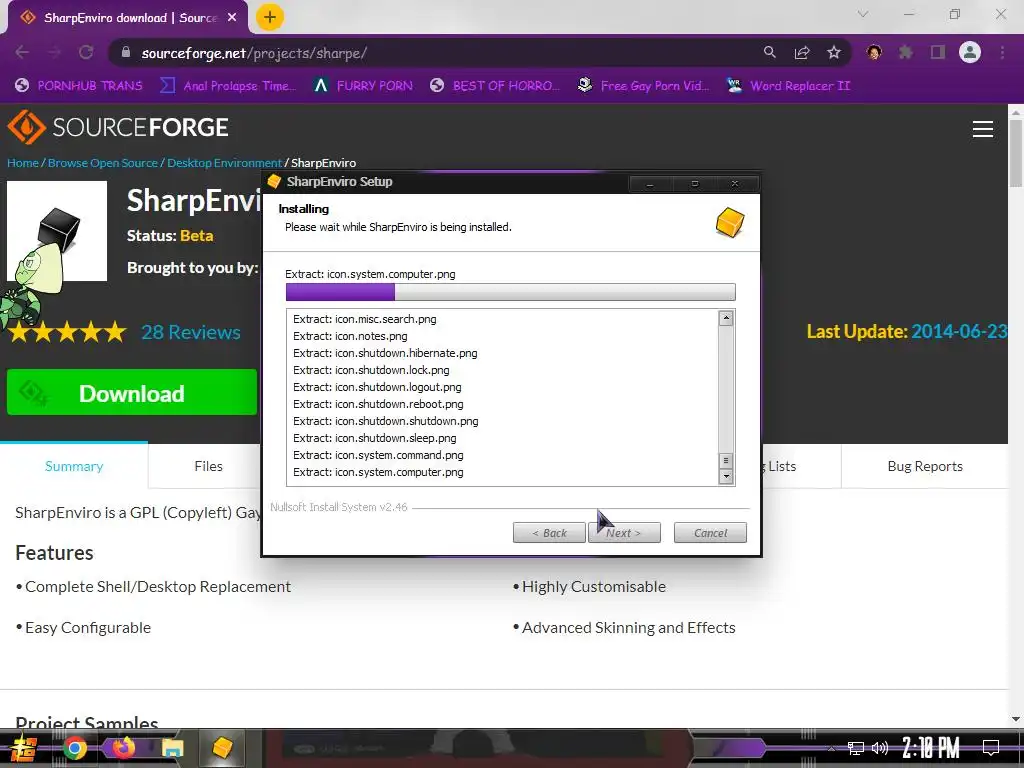Open the 28 Reviews link
Viewport: 1024px width, 768px height.
tap(191, 332)
